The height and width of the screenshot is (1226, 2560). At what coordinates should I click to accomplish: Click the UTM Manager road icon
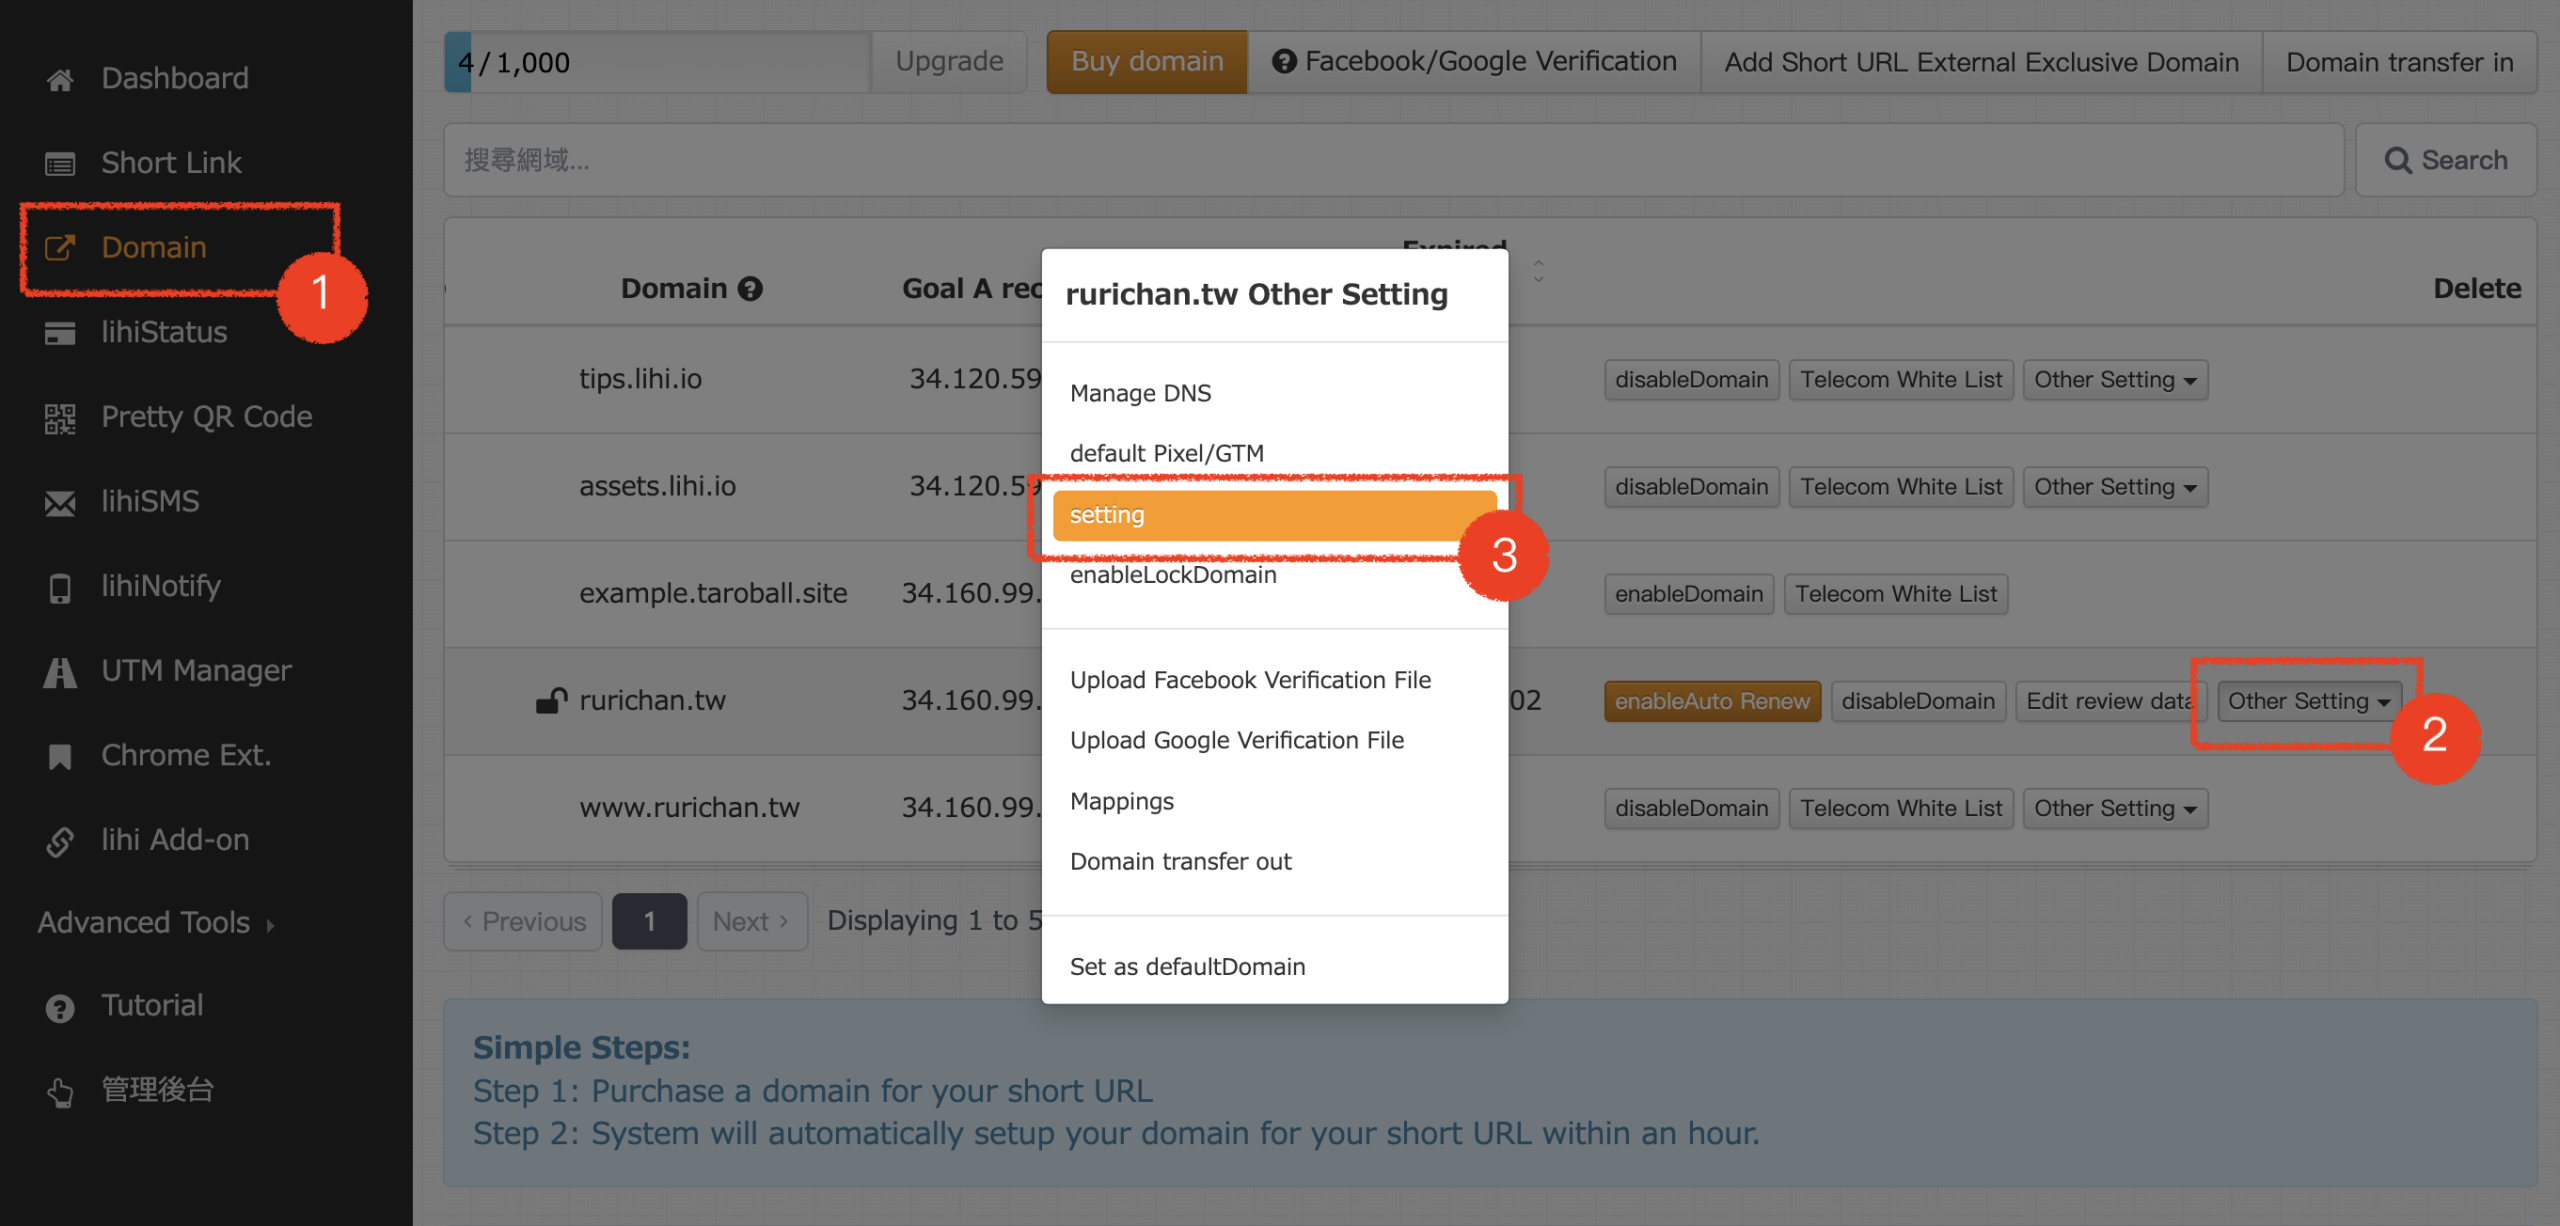click(x=60, y=672)
